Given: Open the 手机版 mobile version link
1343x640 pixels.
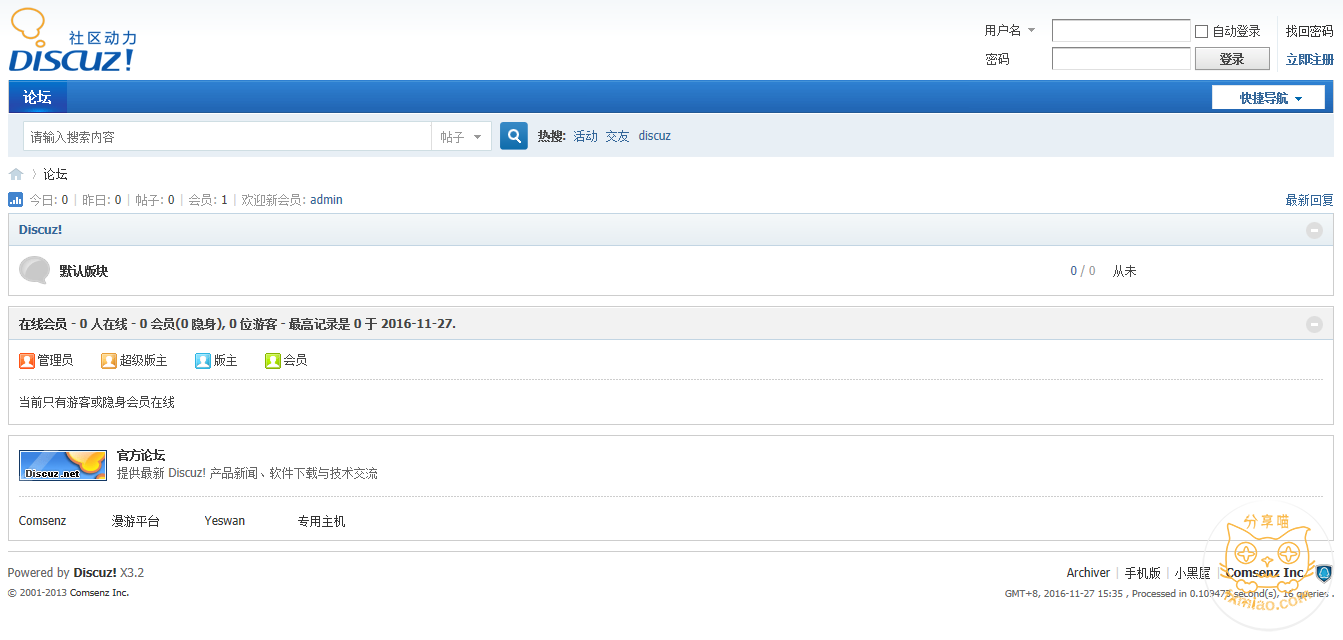Looking at the screenshot, I should tap(1142, 573).
